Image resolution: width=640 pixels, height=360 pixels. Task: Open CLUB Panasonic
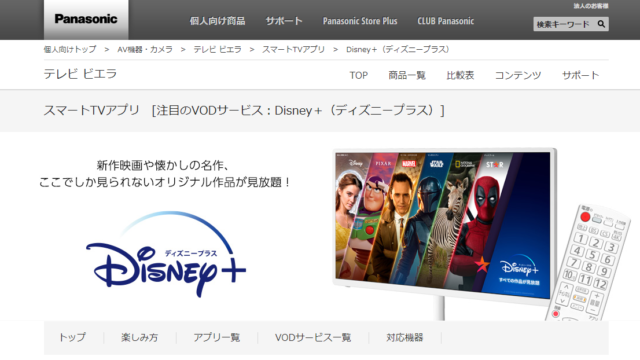[x=445, y=21]
